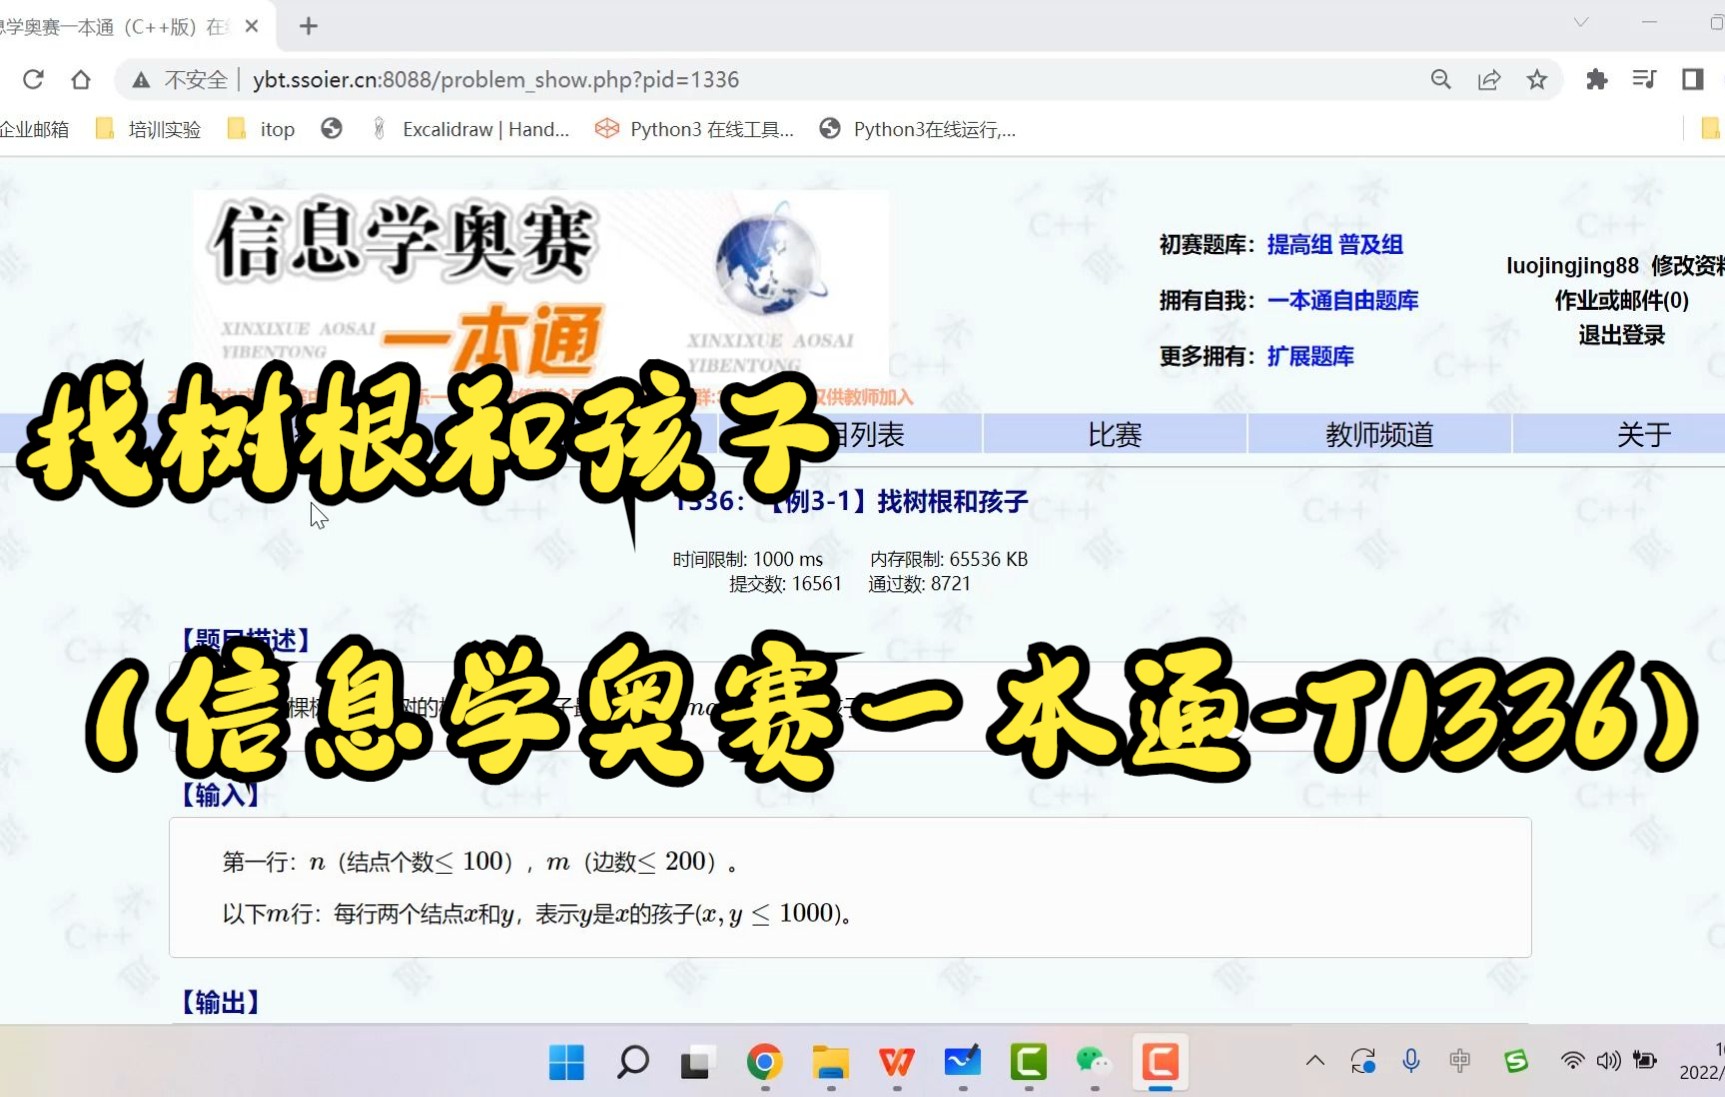The height and width of the screenshot is (1097, 1725).
Task: Toggle Wi-Fi from the system tray
Action: point(1572,1062)
